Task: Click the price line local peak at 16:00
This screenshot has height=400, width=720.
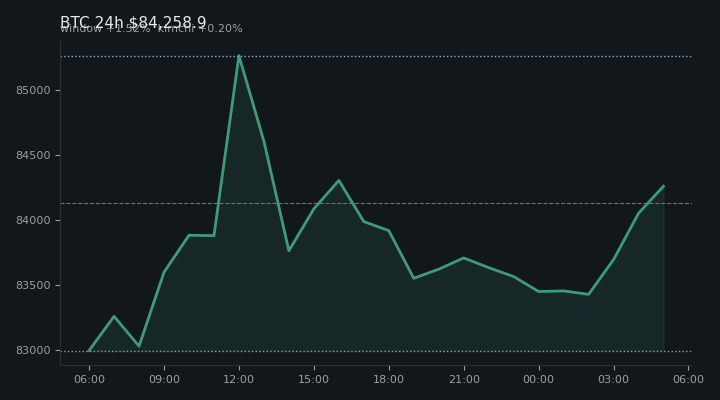Action: coord(339,180)
